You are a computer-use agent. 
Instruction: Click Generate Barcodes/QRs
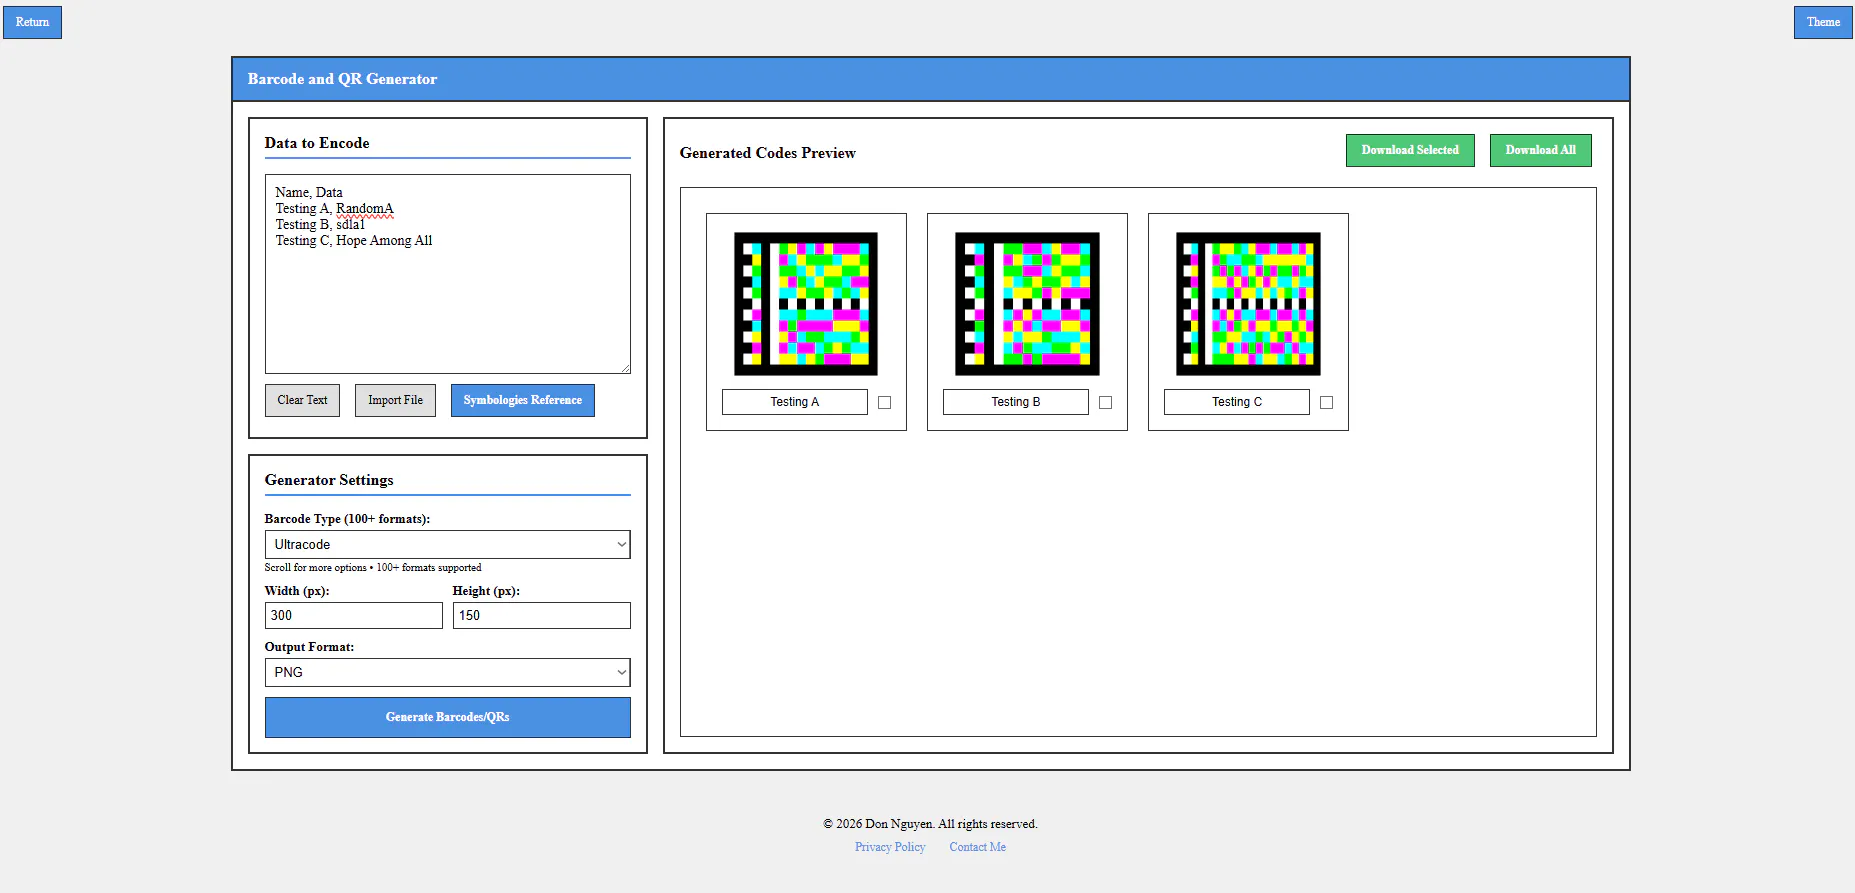coord(447,717)
